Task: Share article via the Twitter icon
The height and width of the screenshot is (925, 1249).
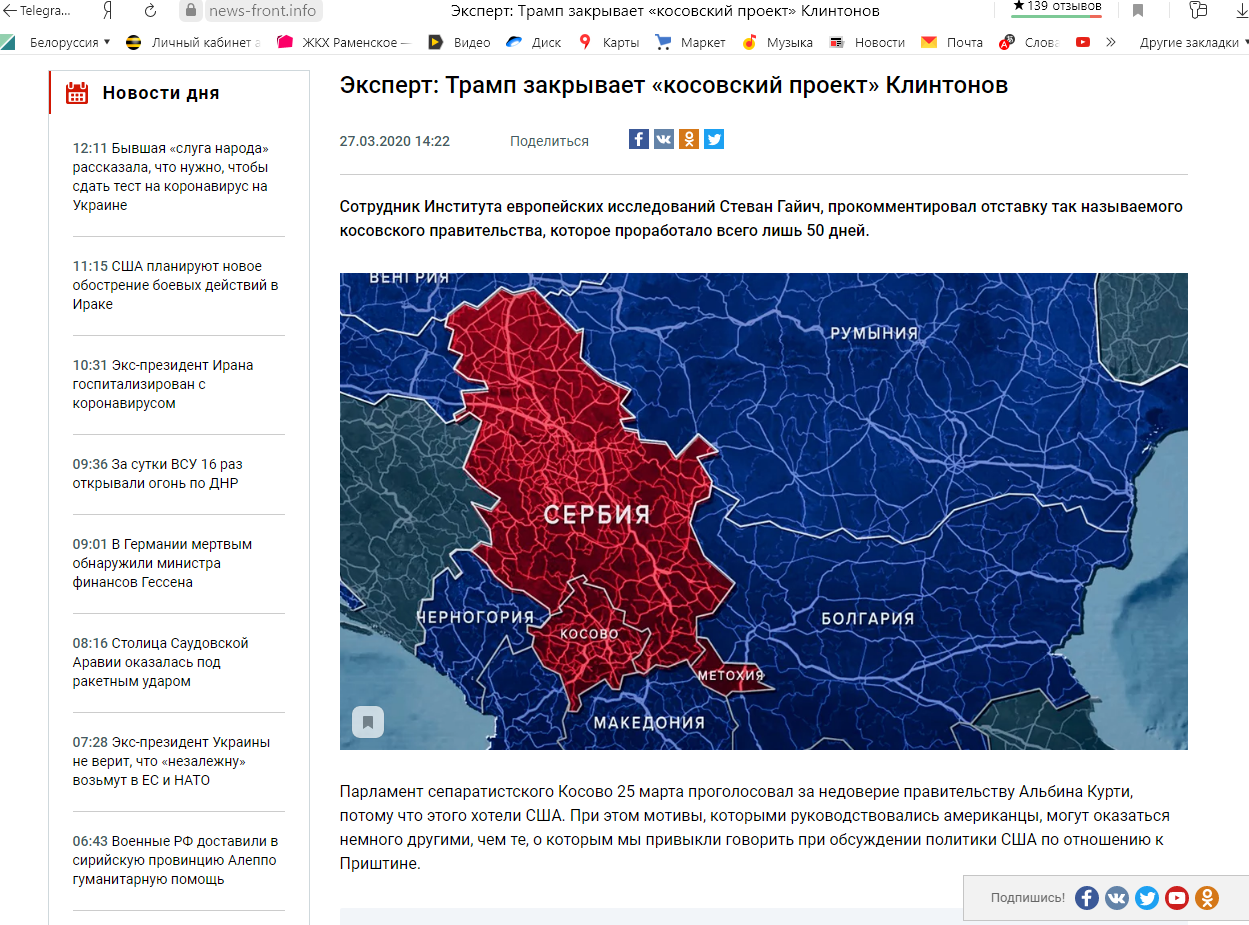Action: 714,140
